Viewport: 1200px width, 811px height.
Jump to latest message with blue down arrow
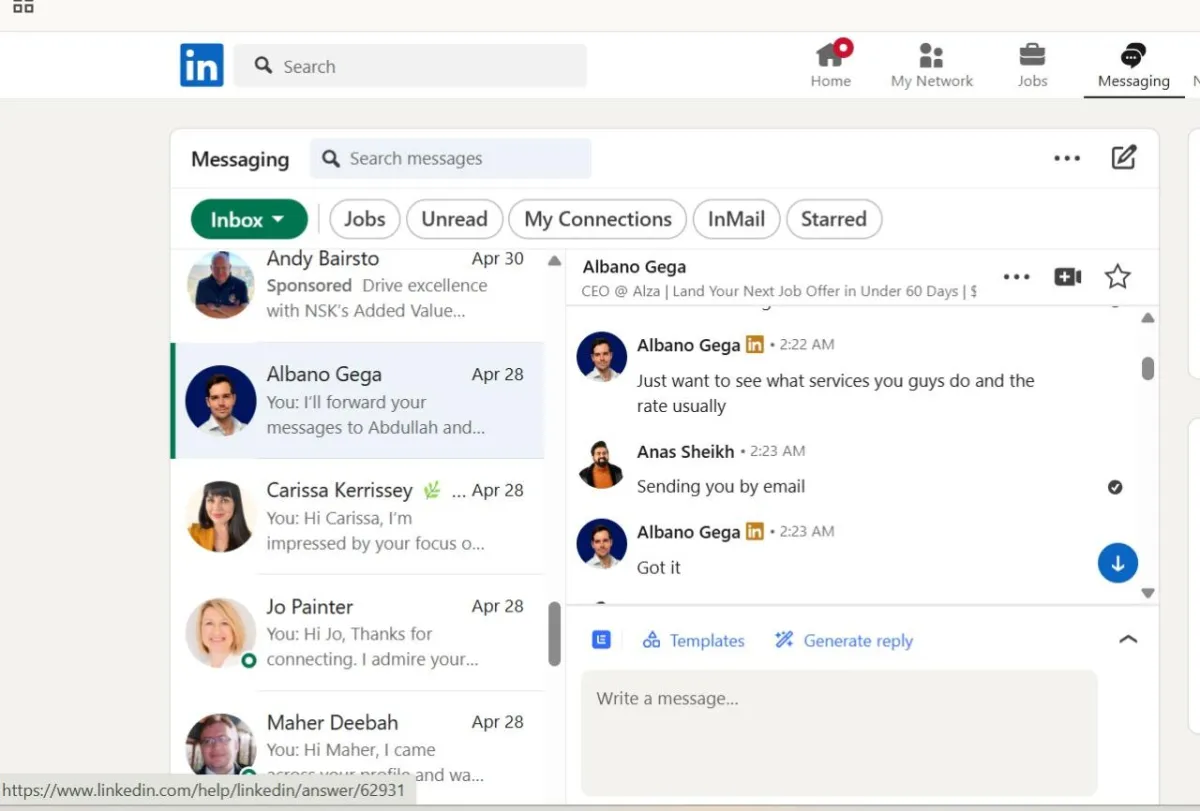click(x=1118, y=563)
